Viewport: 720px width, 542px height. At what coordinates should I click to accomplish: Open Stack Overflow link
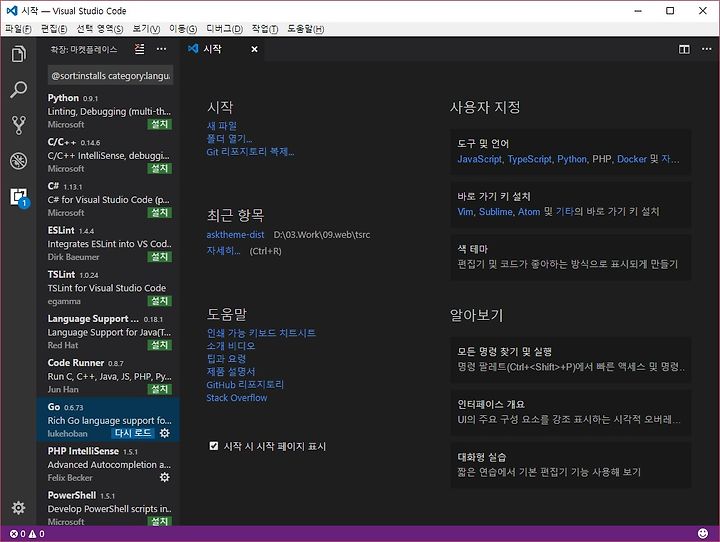point(236,398)
